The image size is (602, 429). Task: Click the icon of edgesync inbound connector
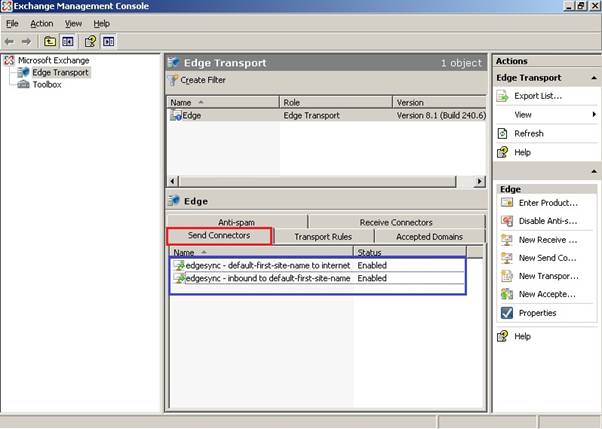point(179,278)
